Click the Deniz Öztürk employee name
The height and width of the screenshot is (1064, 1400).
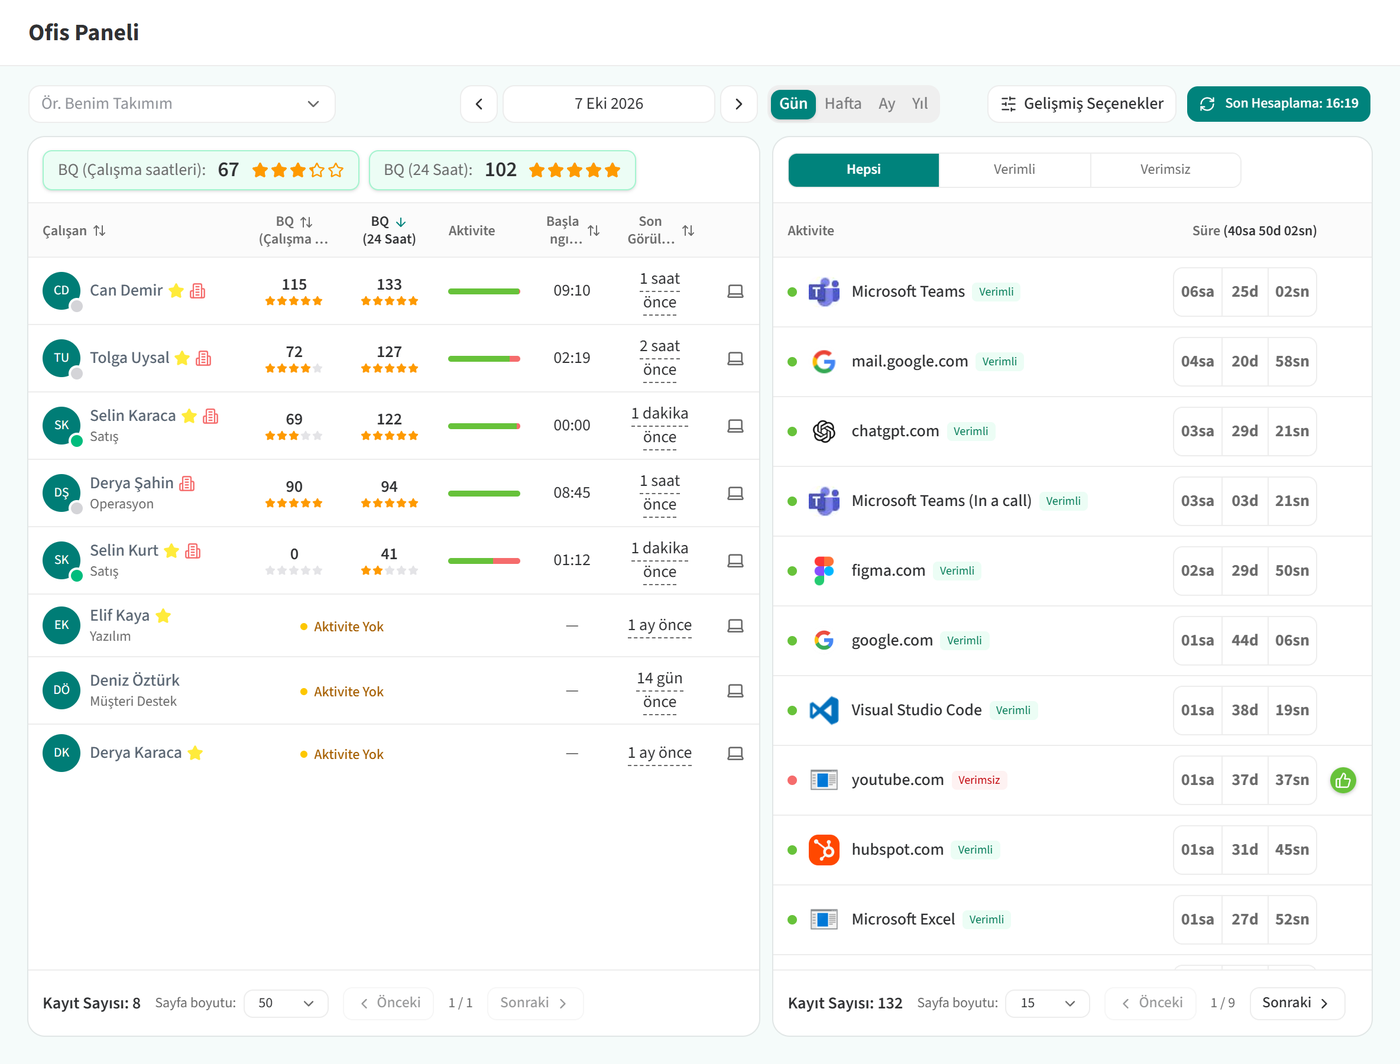135,681
